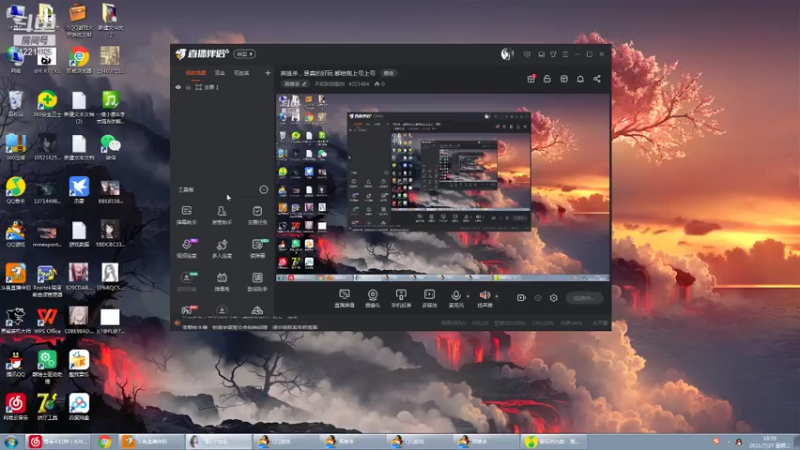Open the gift box icon with red dot
This screenshot has width=800, height=450.
[x=531, y=79]
